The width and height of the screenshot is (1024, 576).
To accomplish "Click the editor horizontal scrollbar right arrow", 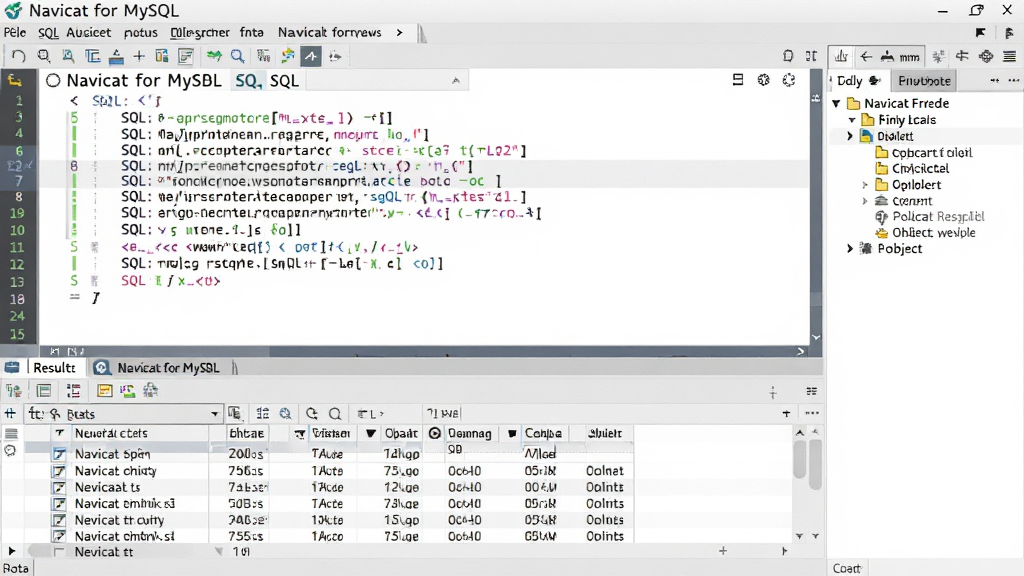I will pos(801,351).
